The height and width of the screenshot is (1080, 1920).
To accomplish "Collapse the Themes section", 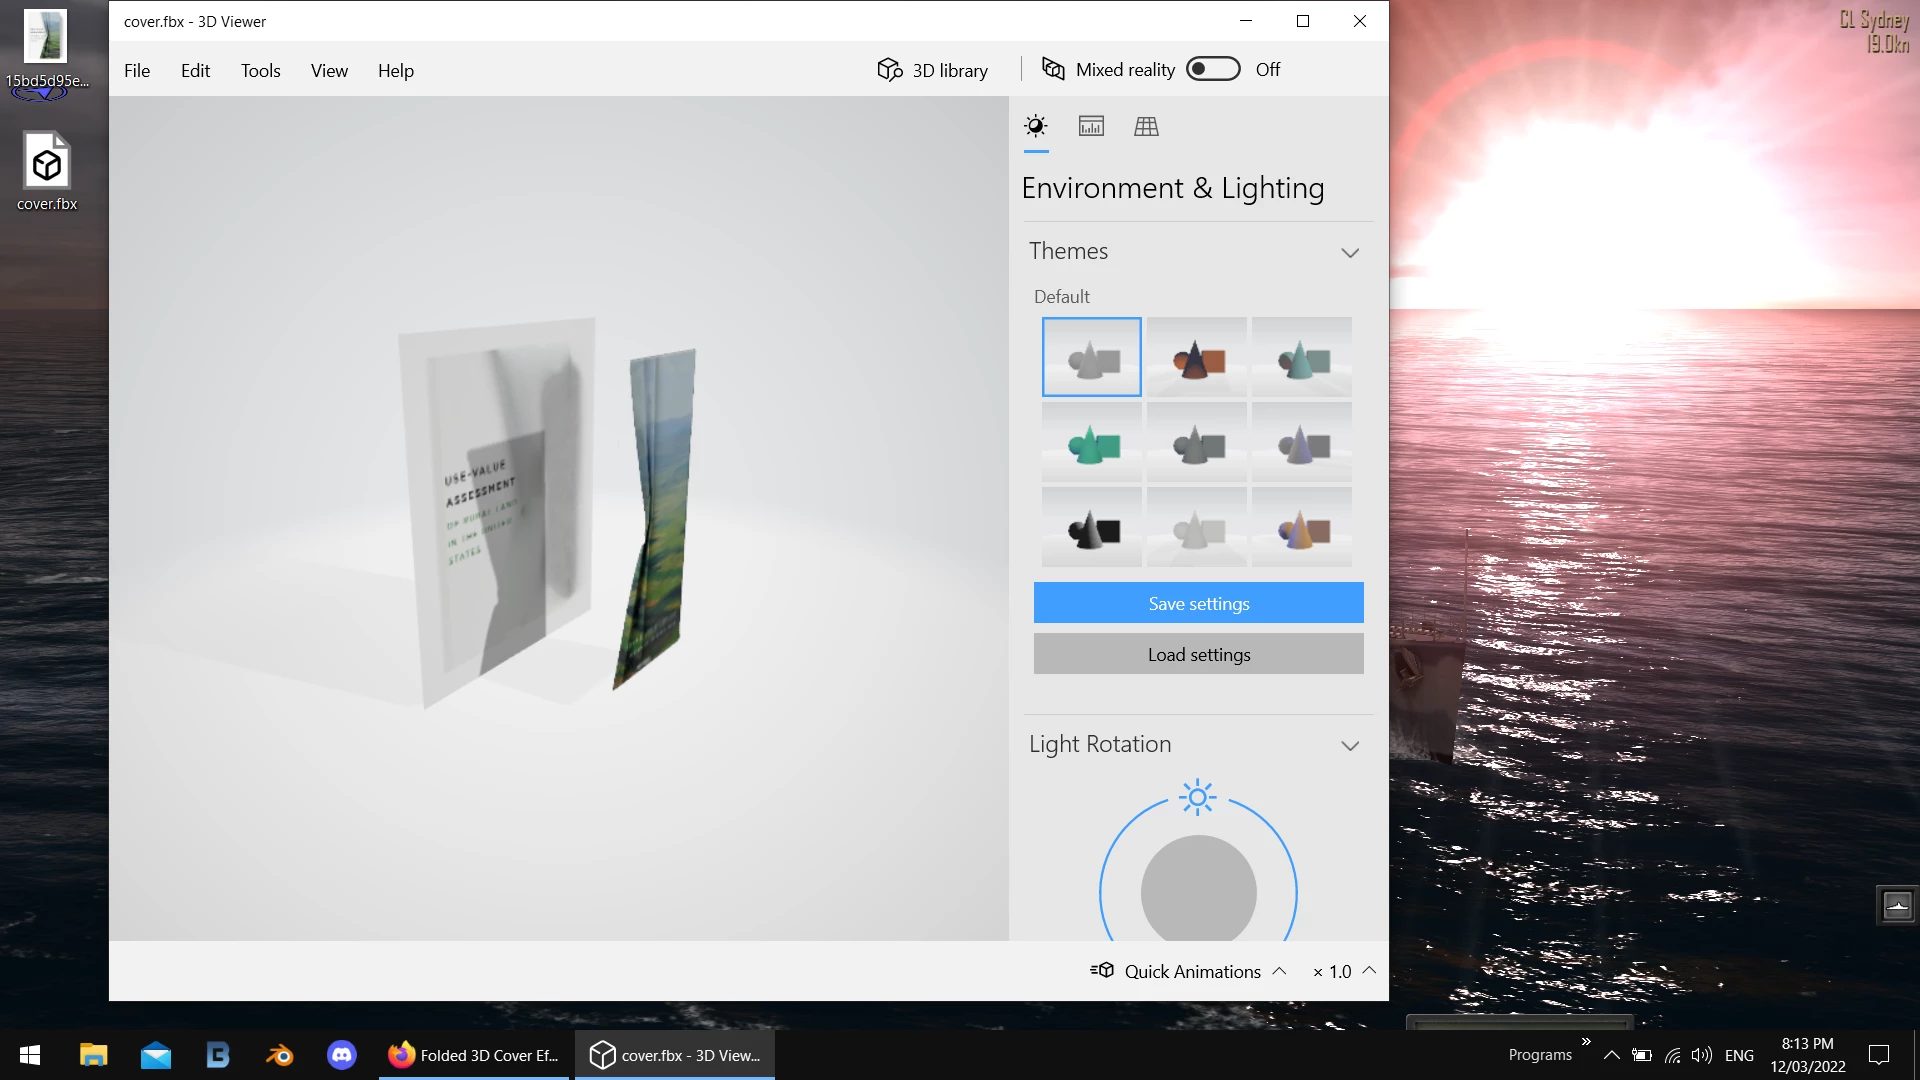I will [x=1350, y=252].
